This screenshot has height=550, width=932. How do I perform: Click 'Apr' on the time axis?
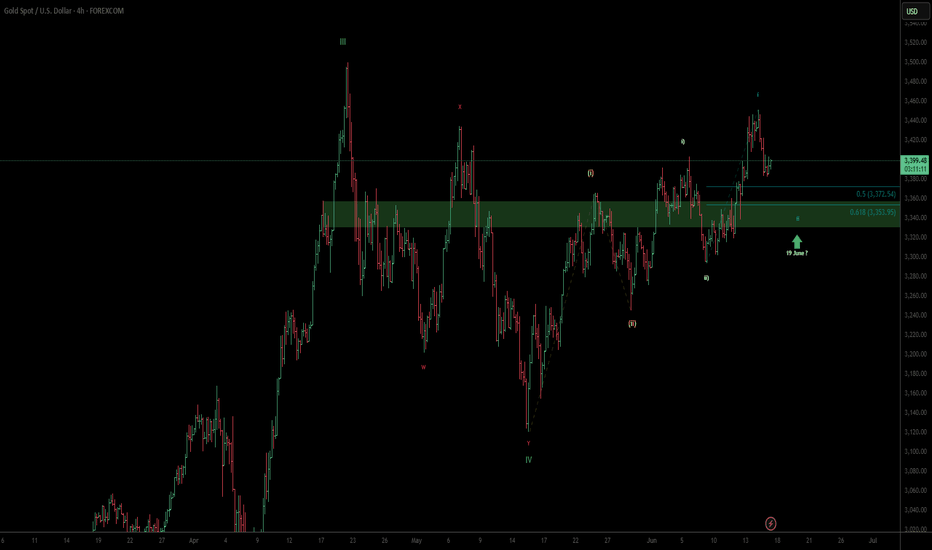coord(193,540)
